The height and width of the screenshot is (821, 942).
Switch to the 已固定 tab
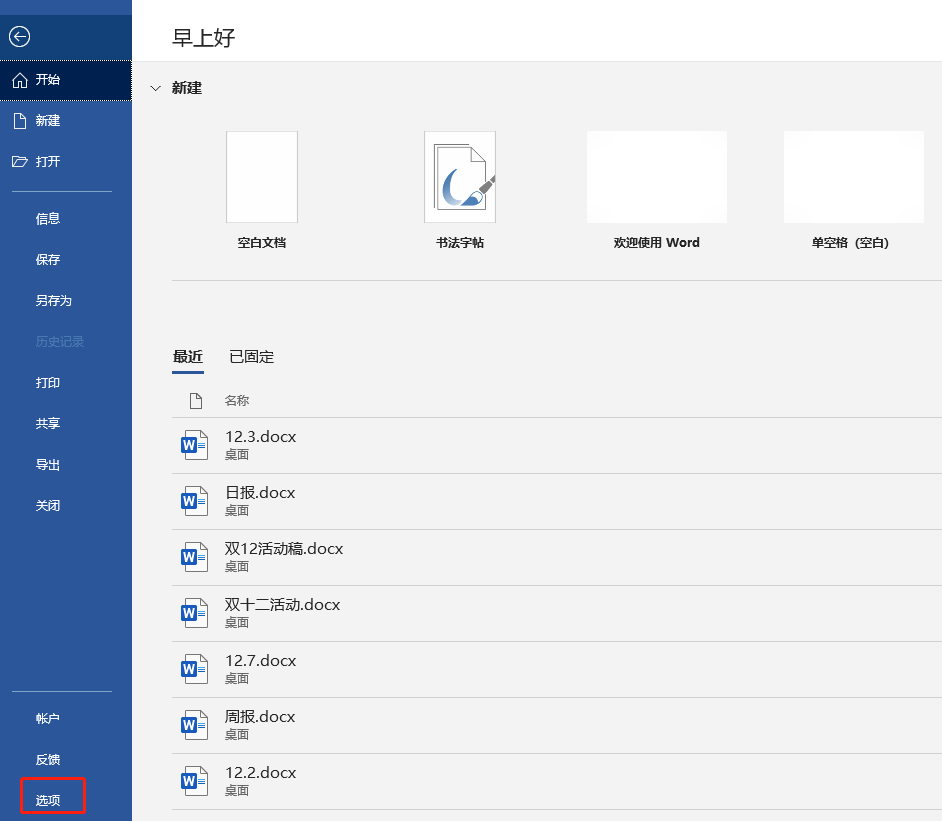click(x=252, y=357)
